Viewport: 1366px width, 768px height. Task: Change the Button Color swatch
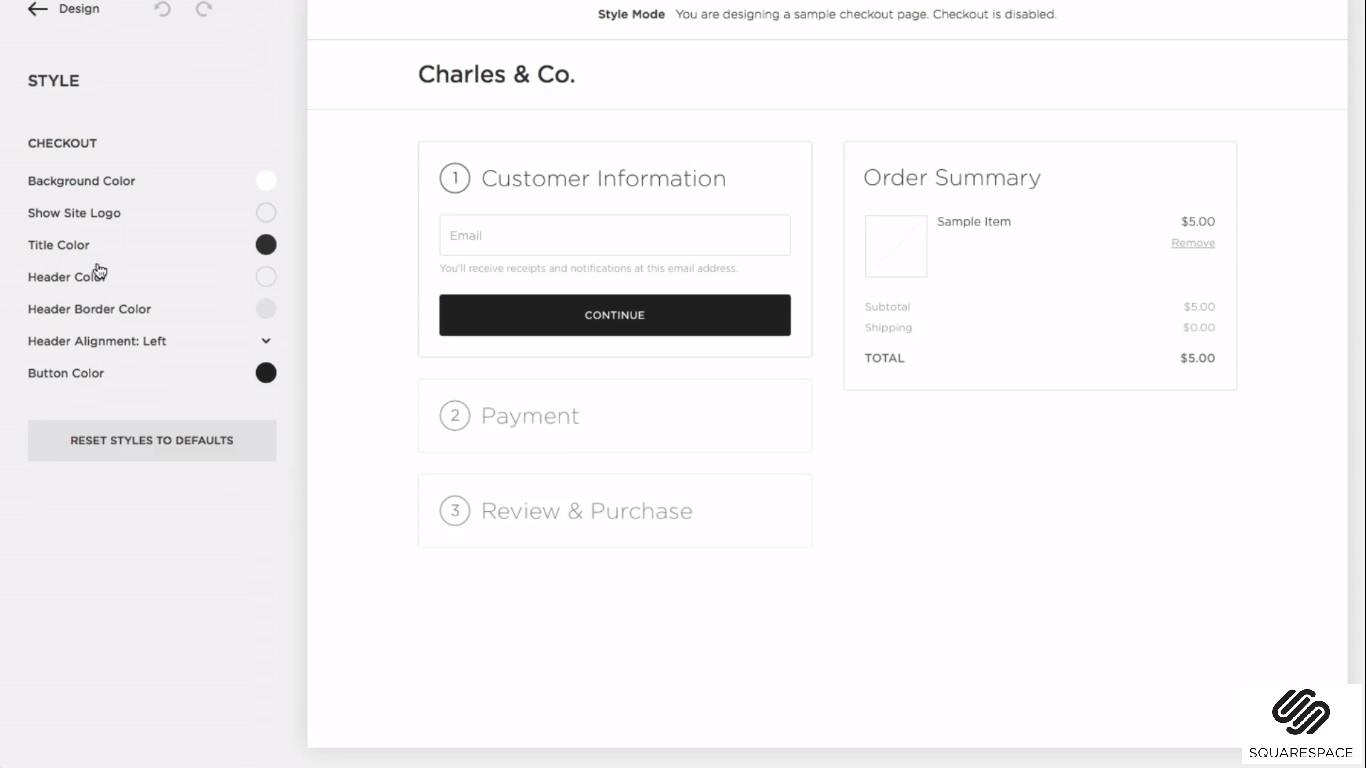pos(266,373)
